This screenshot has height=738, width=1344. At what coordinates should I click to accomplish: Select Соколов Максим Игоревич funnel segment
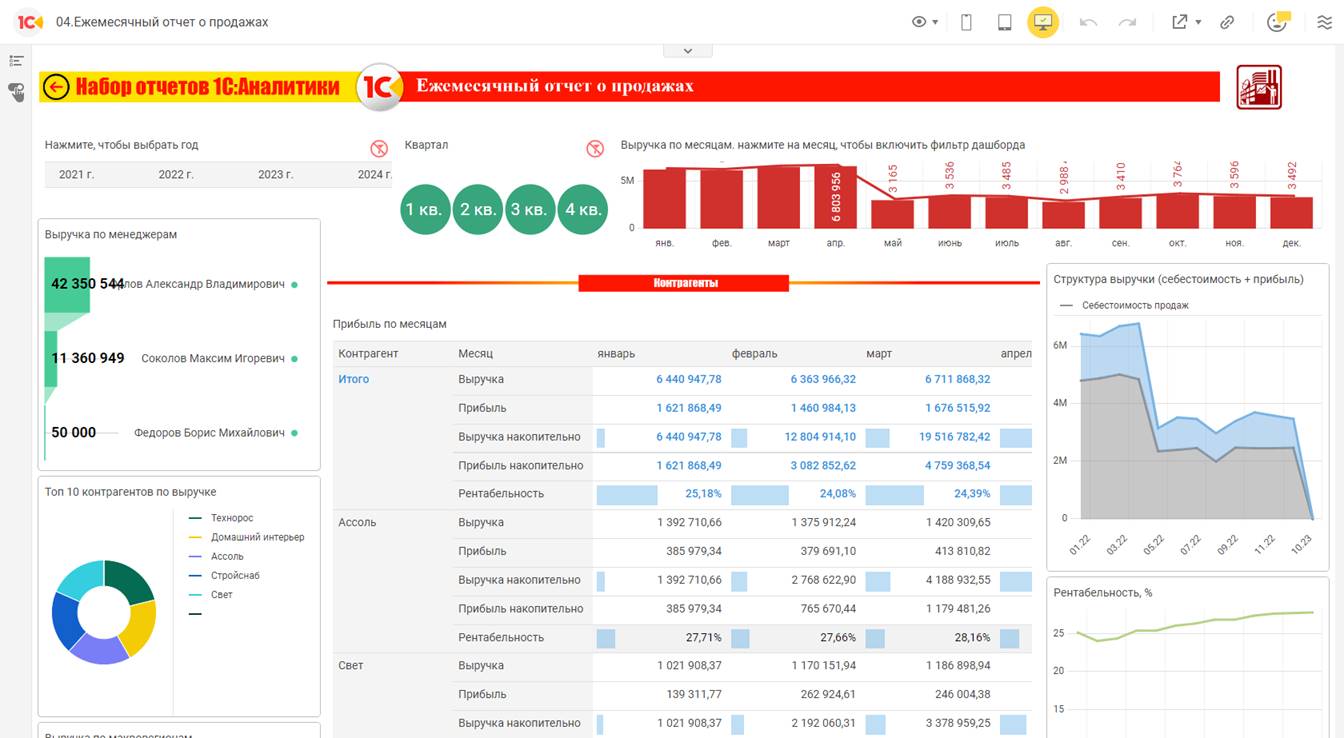[x=50, y=358]
